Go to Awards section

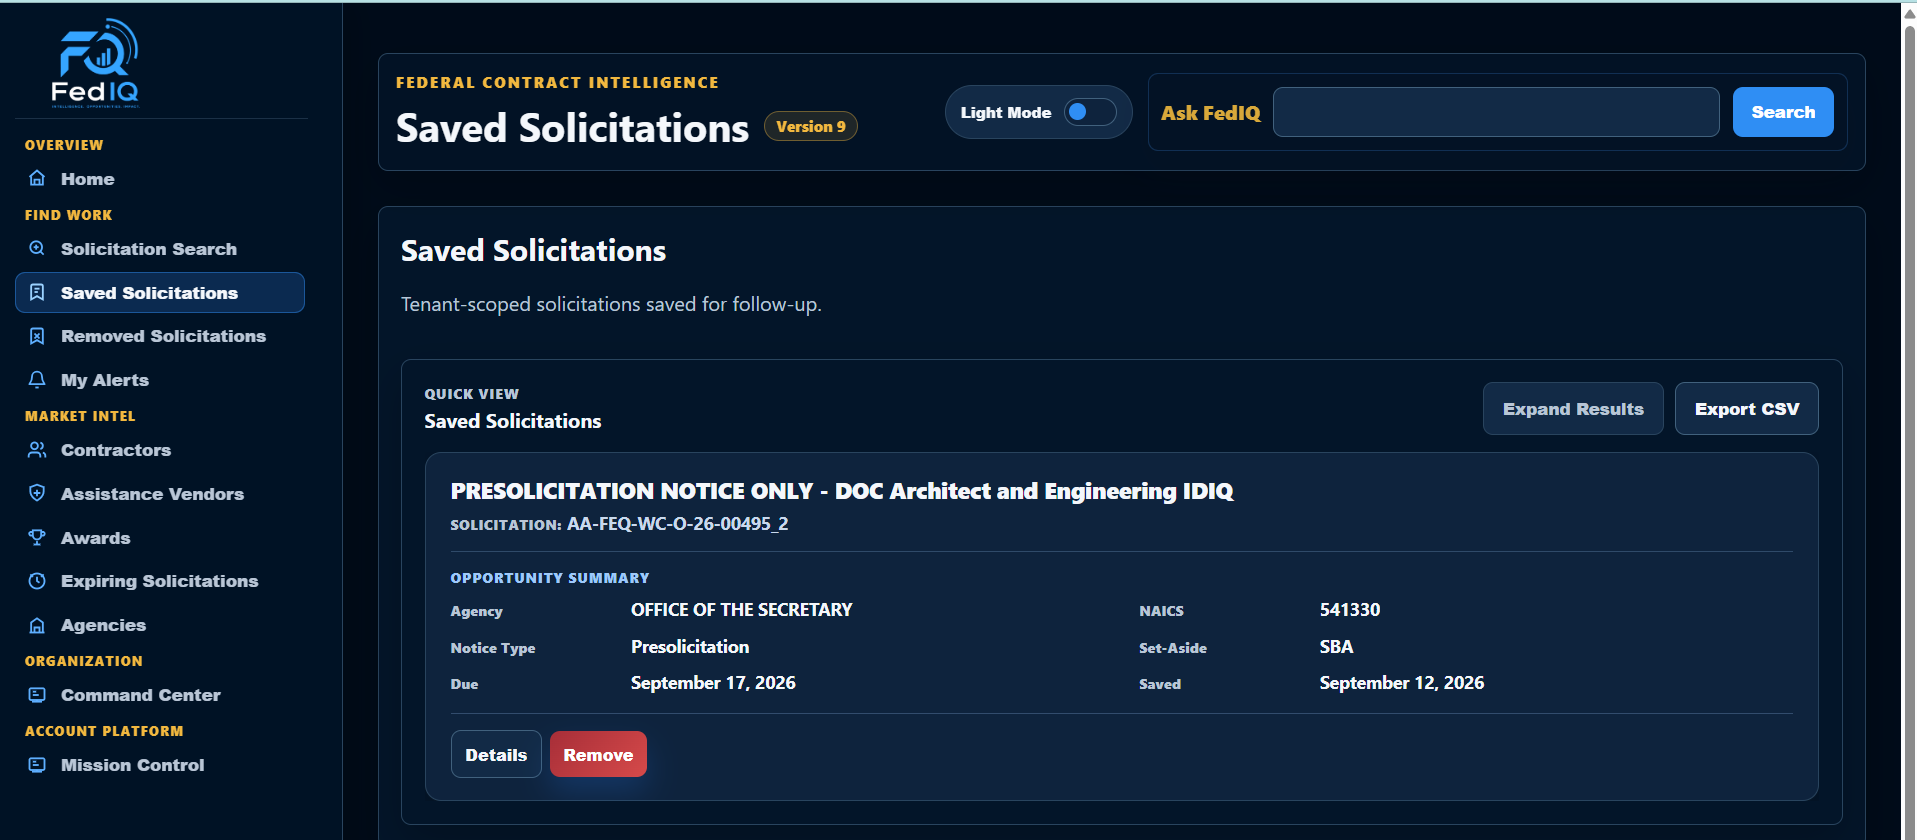click(x=160, y=538)
